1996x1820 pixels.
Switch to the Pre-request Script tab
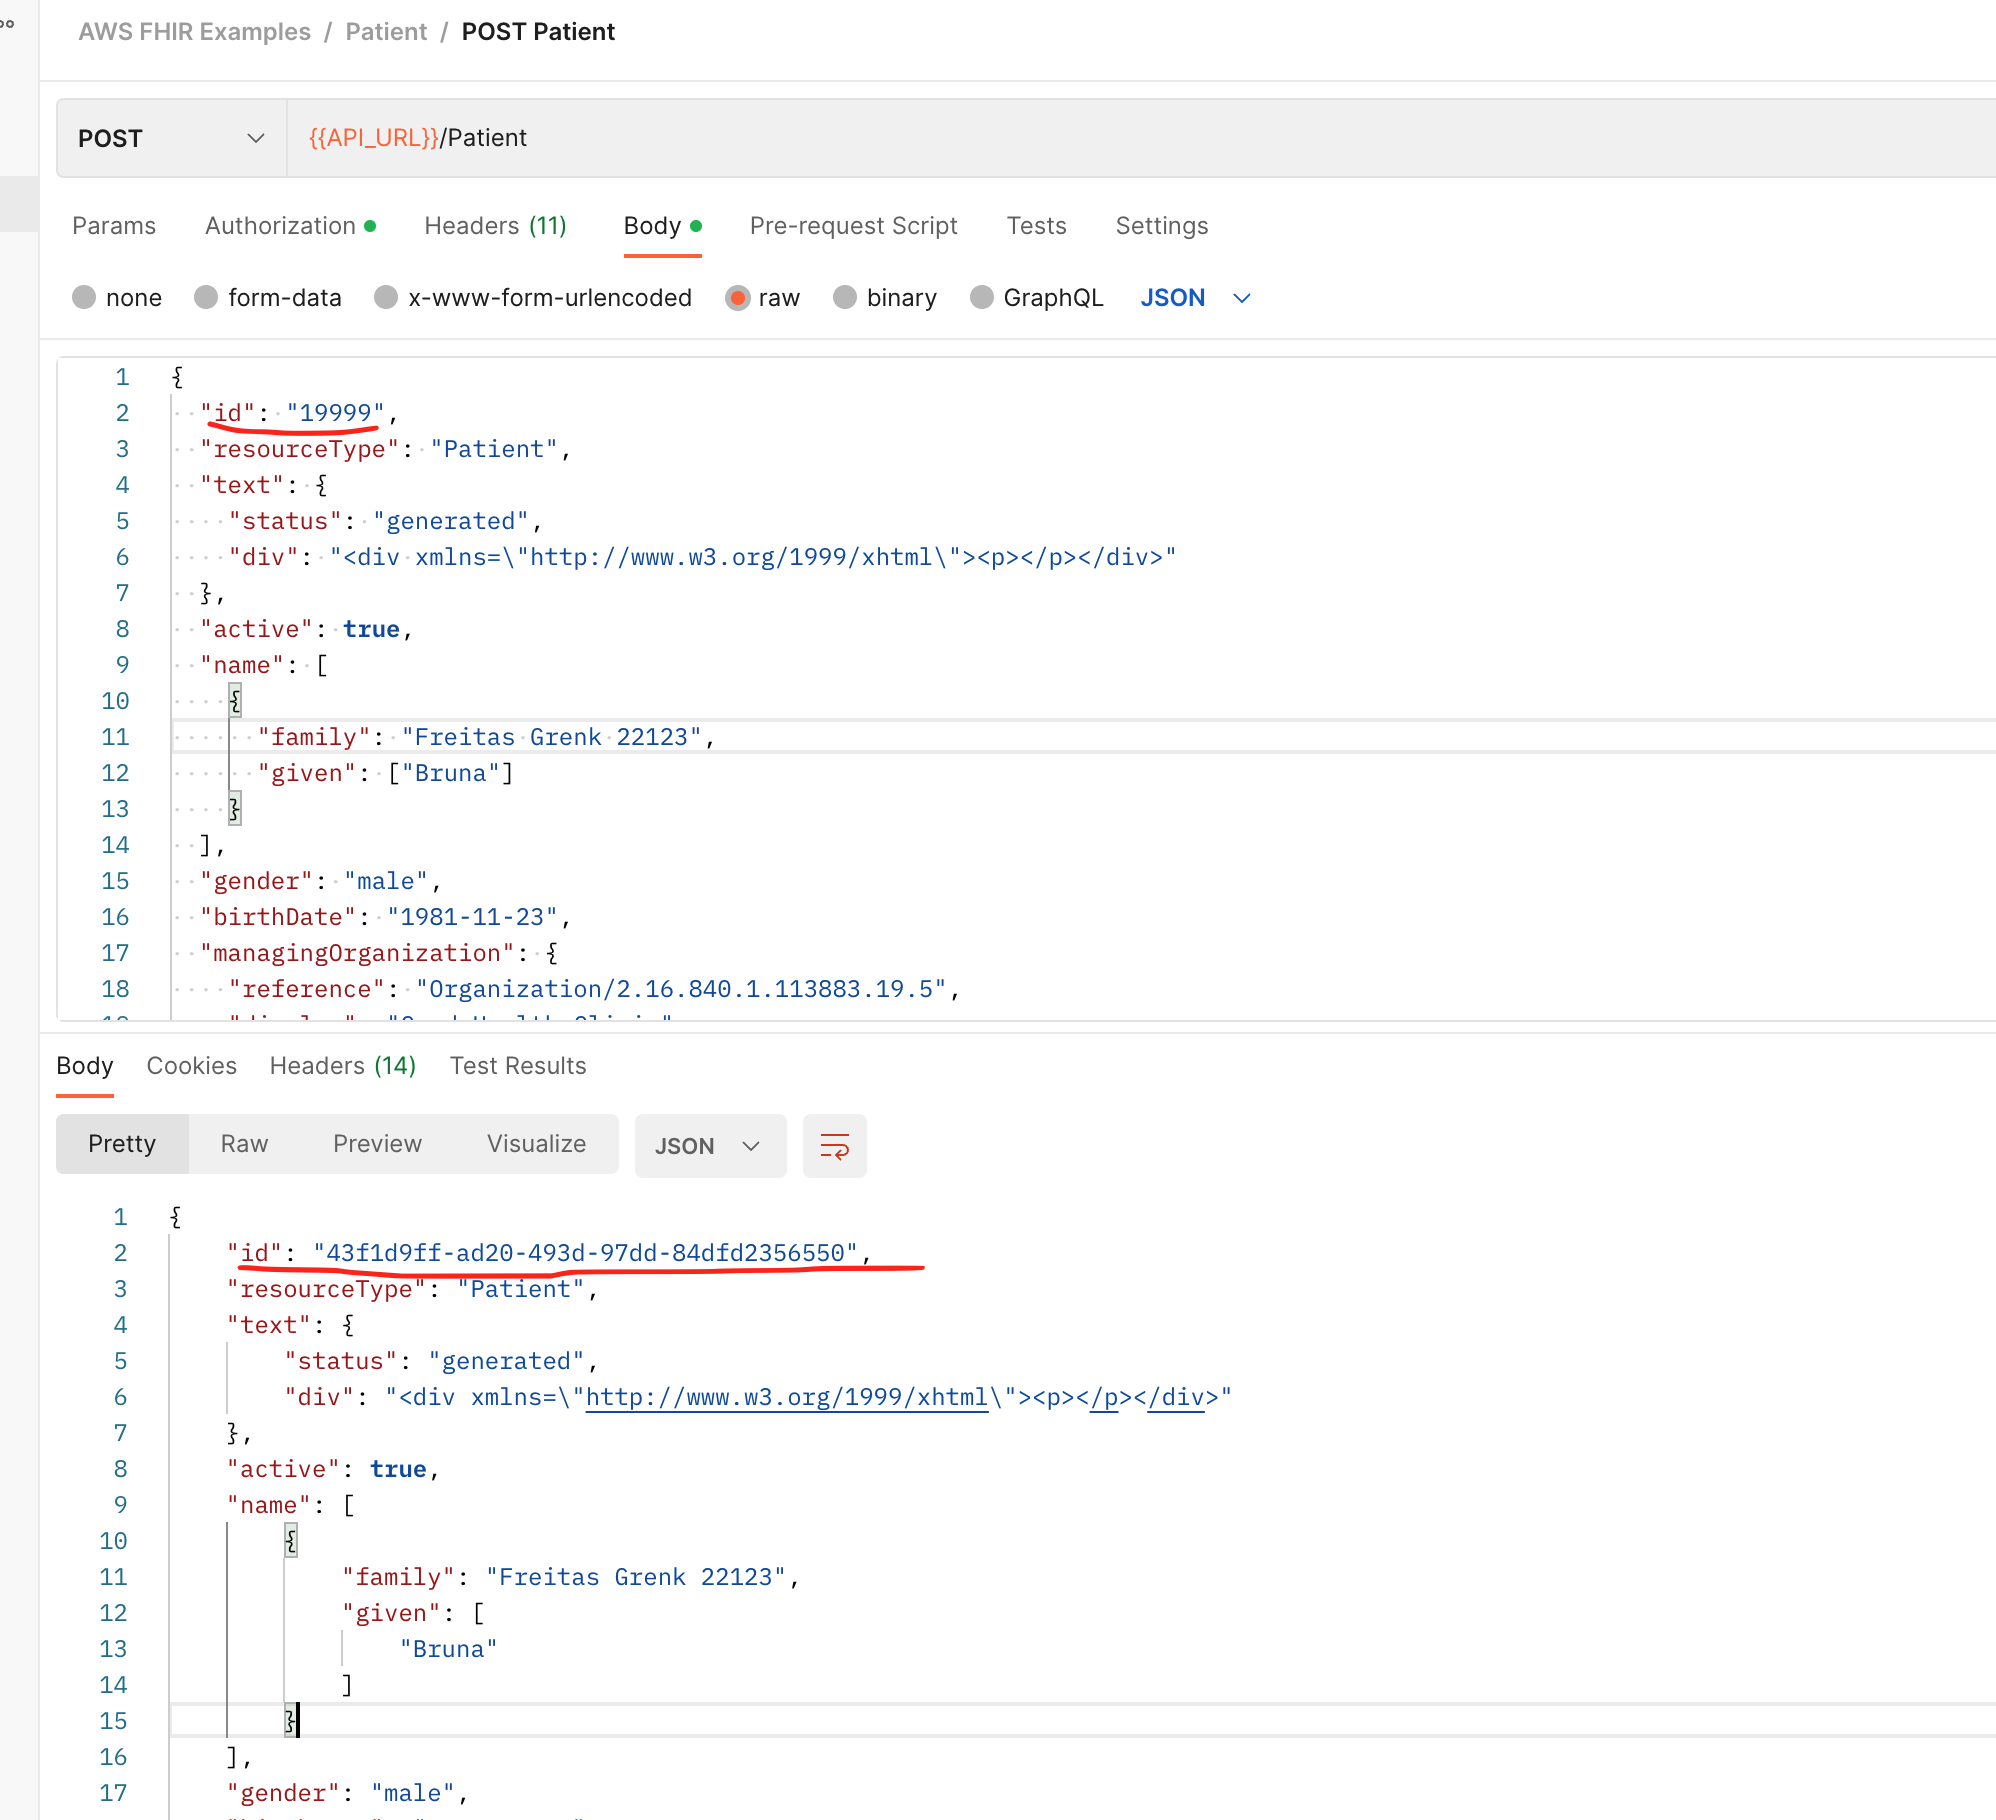[853, 226]
